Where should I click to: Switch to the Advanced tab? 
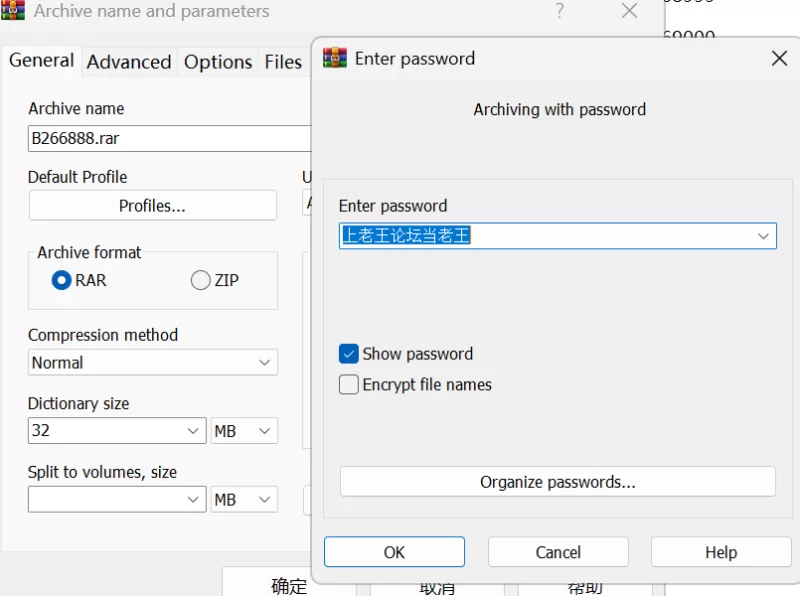click(129, 62)
